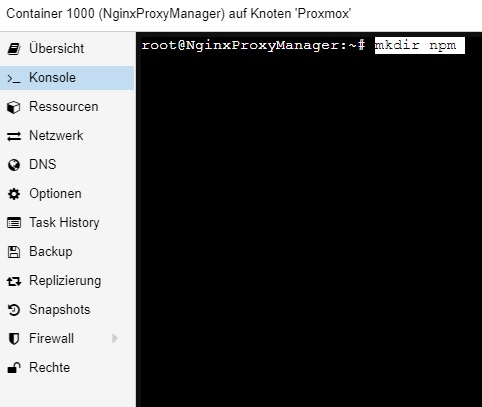Open the Task History label
Image resolution: width=482 pixels, height=407 pixels.
pos(64,223)
